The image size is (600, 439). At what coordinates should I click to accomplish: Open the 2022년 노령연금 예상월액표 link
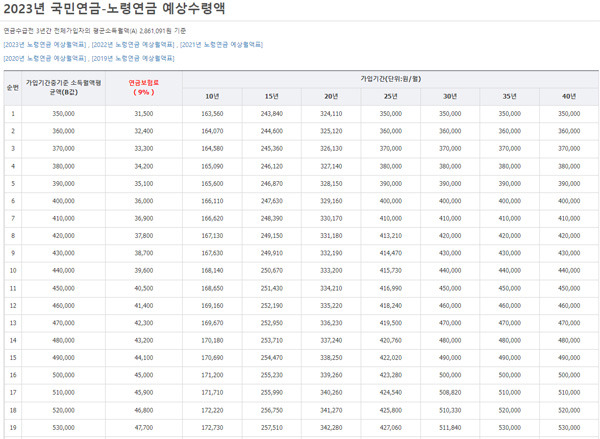tap(133, 45)
